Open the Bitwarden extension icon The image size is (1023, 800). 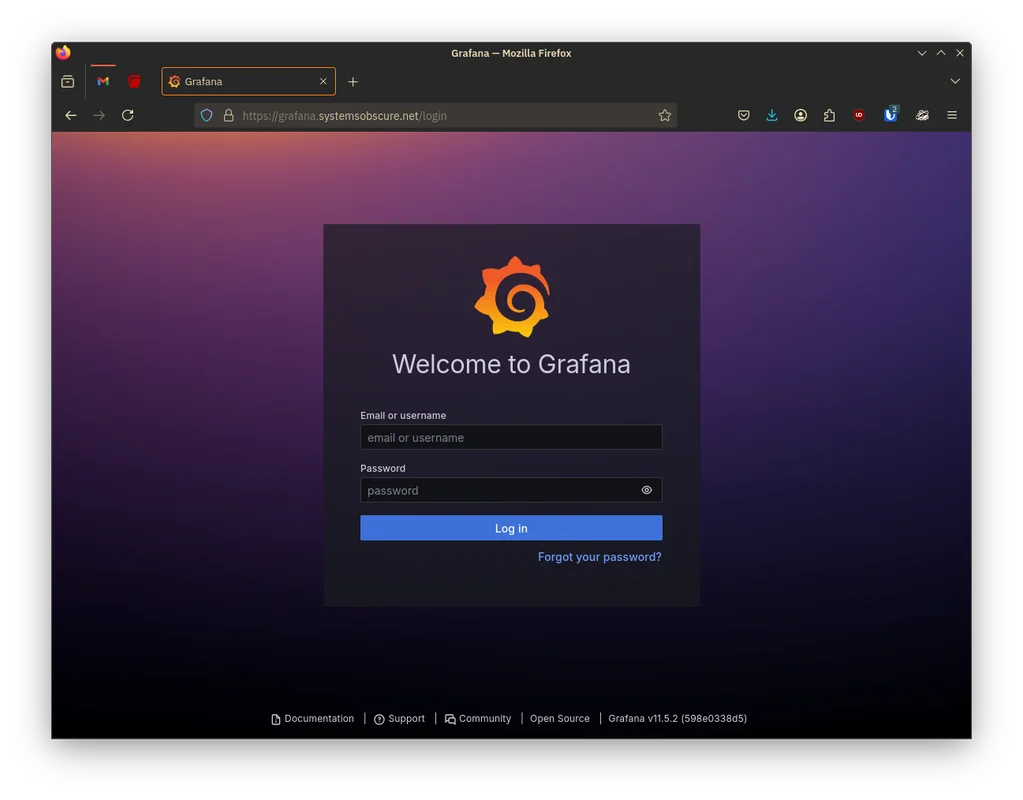click(x=890, y=116)
